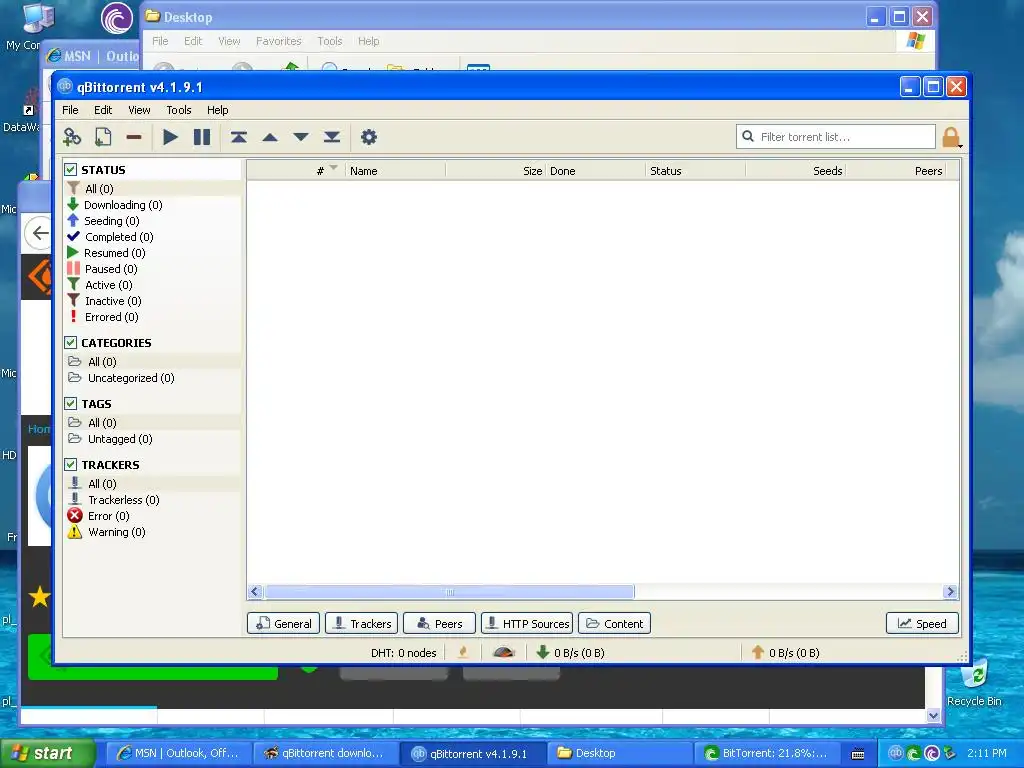Sort by the Name column header
1024x768 pixels.
[395, 170]
